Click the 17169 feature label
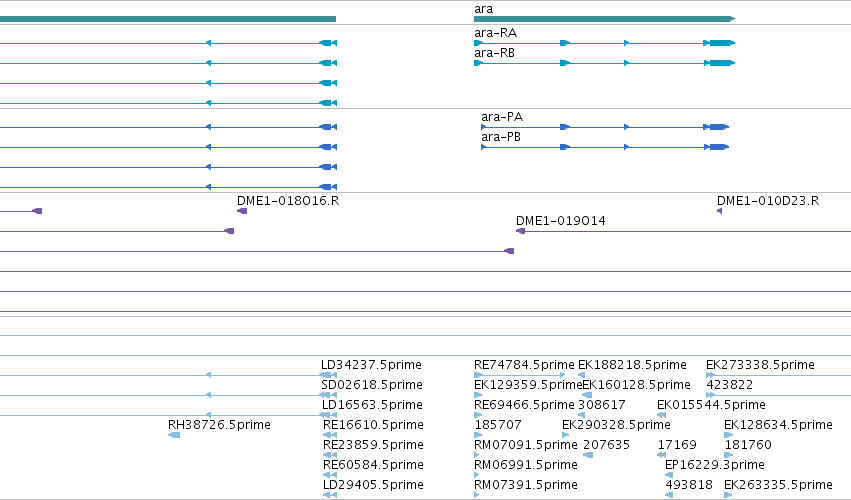This screenshot has width=851, height=500. tap(677, 445)
